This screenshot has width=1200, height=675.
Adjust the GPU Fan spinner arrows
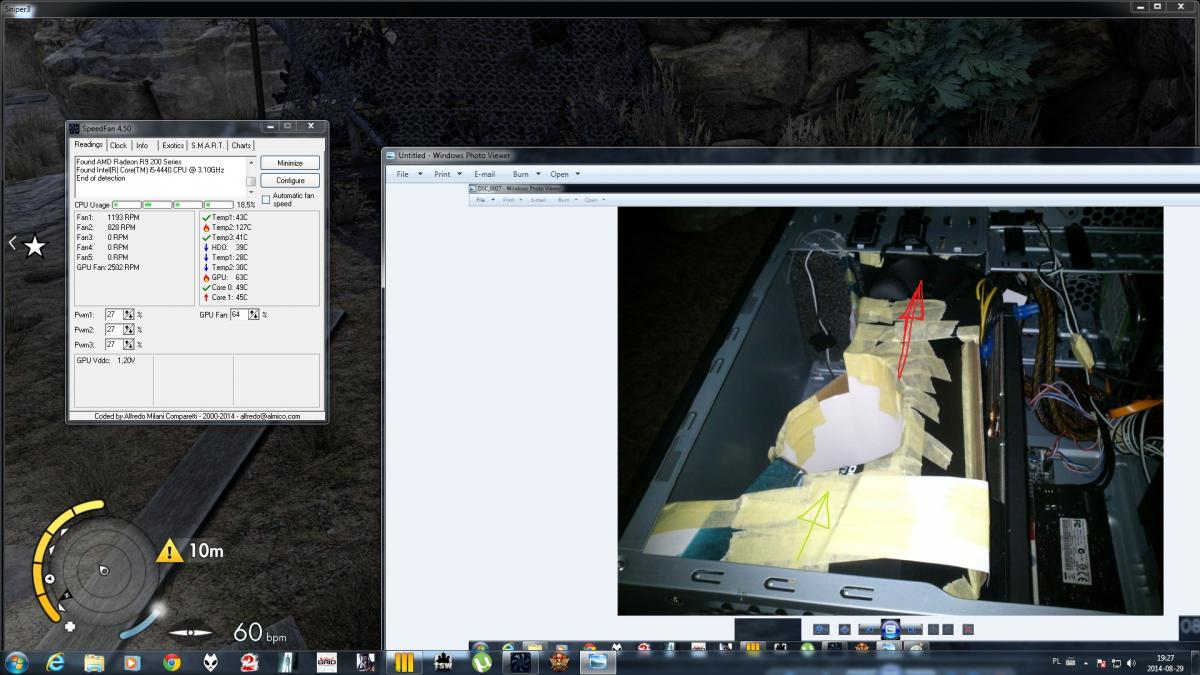pos(253,314)
